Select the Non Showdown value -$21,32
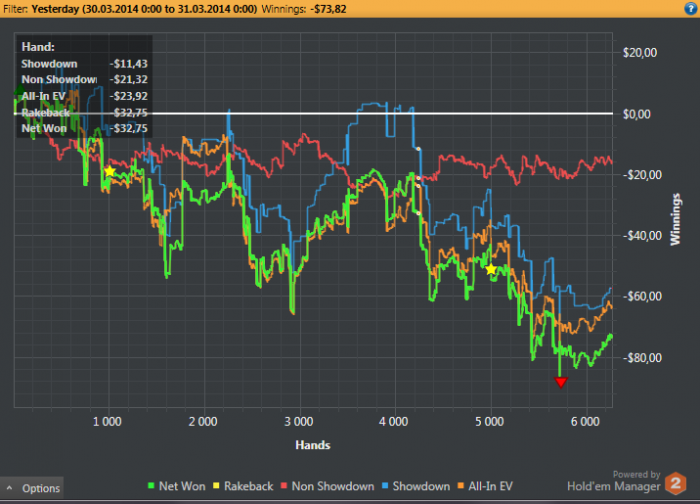This screenshot has height=504, width=700. (129, 79)
